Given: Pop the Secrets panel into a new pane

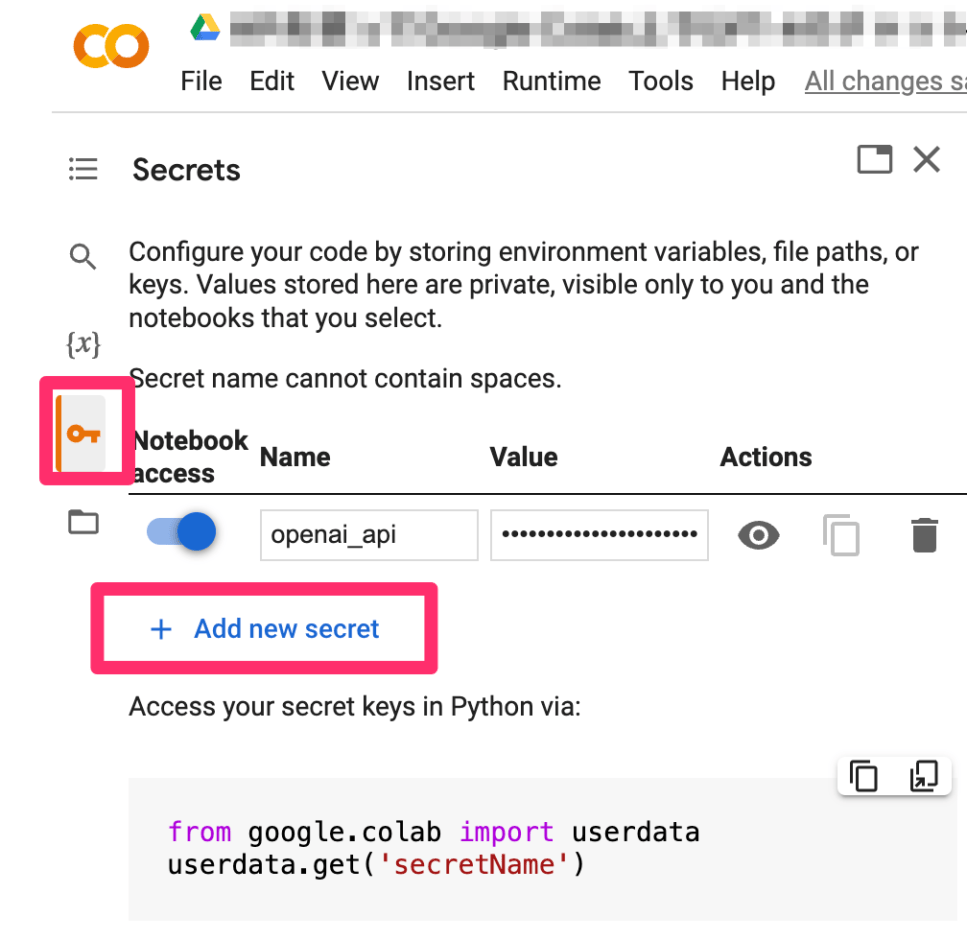Looking at the screenshot, I should [x=874, y=159].
